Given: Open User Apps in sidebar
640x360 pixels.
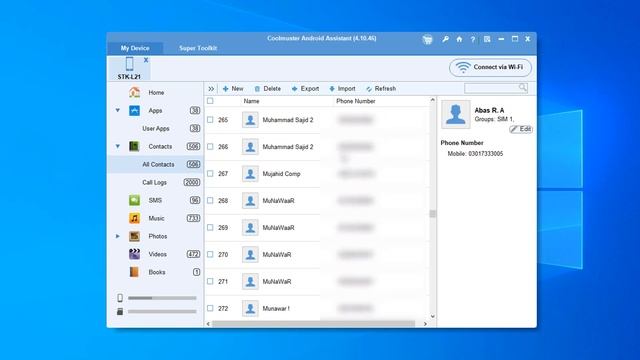Looking at the screenshot, I should [x=156, y=128].
